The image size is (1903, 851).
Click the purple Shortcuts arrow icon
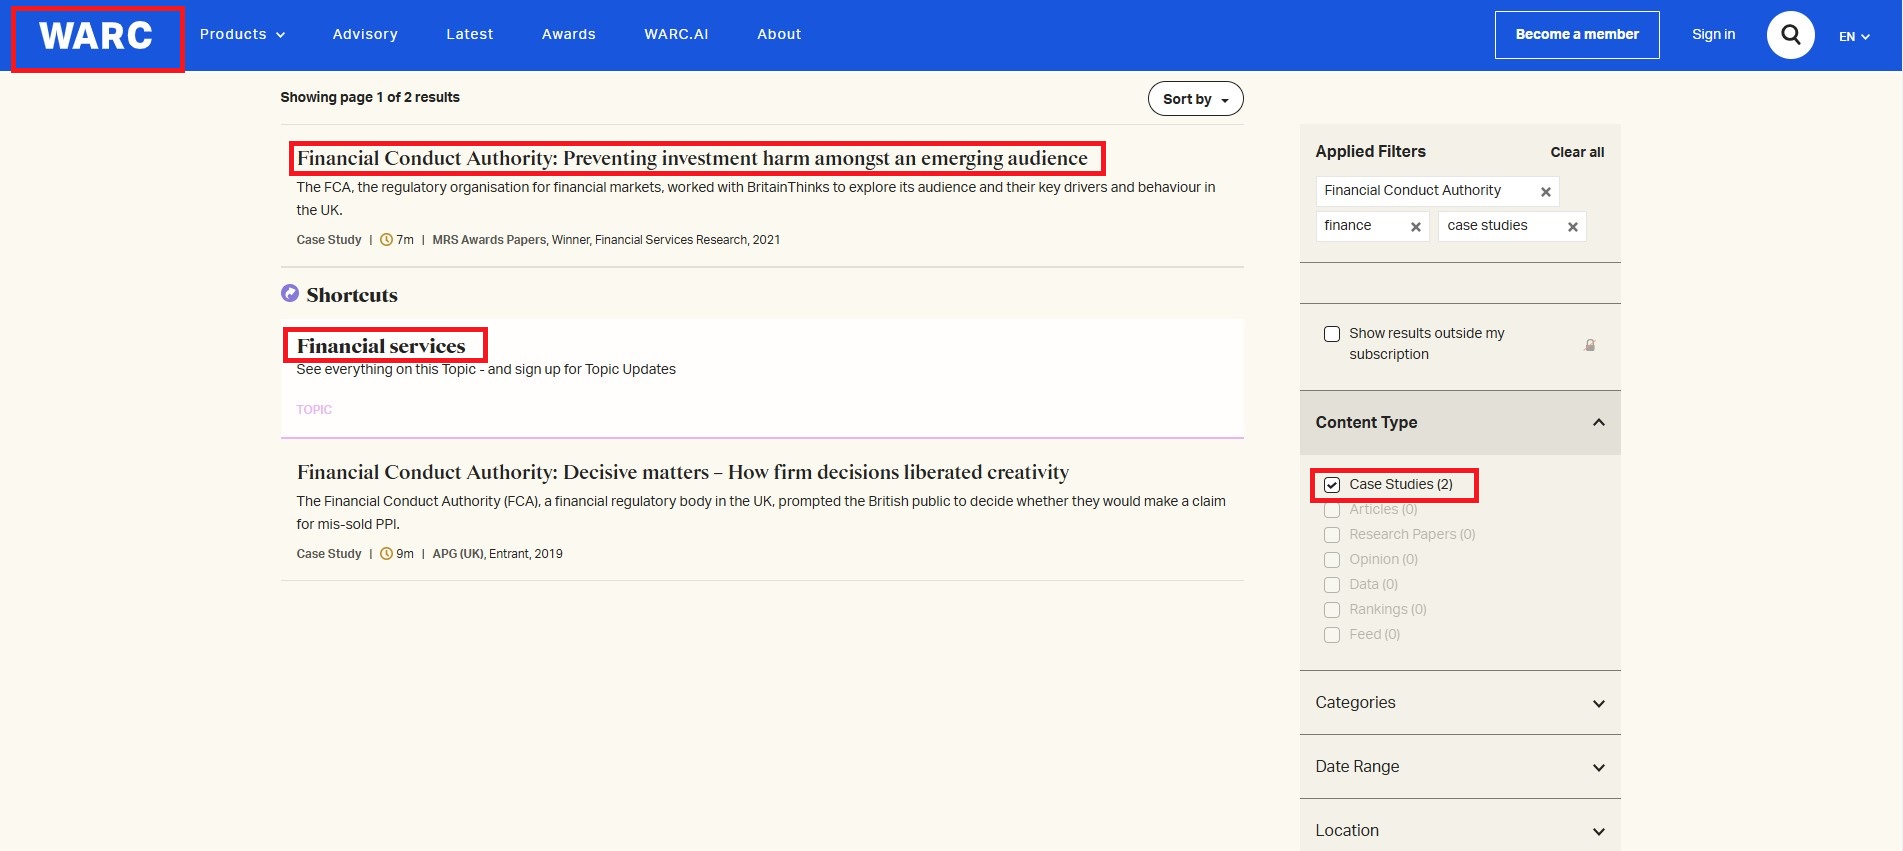pyautogui.click(x=290, y=293)
